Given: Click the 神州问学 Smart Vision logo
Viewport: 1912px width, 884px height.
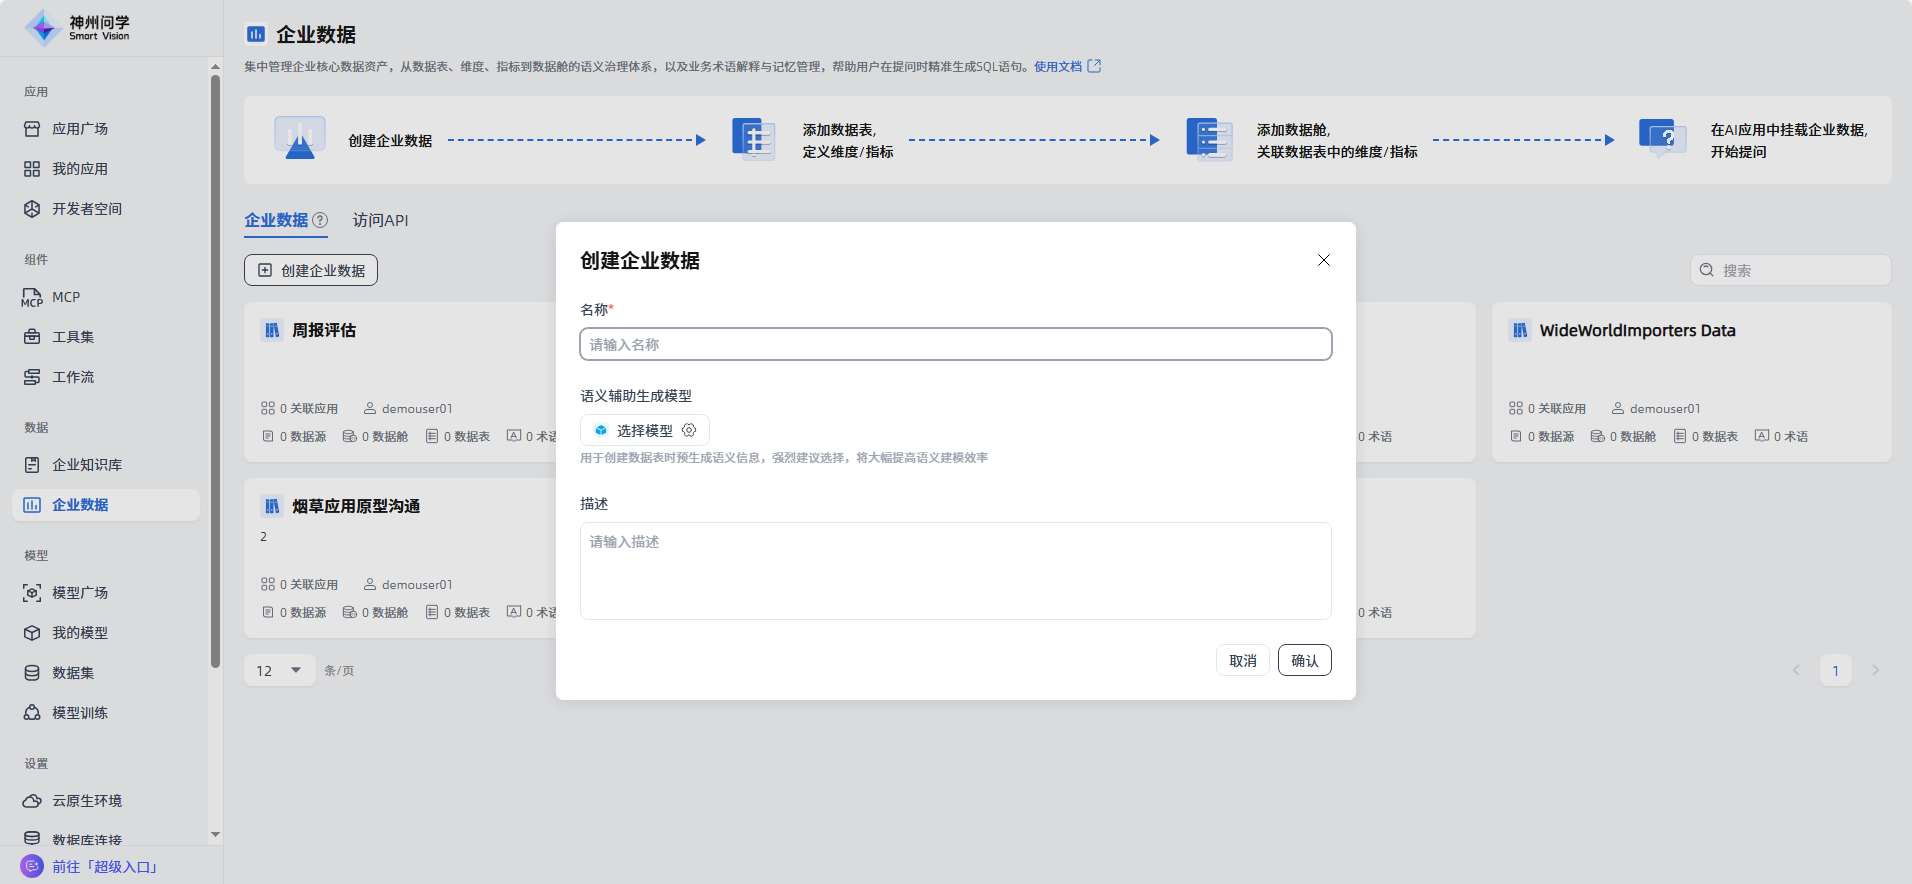Looking at the screenshot, I should click(78, 28).
